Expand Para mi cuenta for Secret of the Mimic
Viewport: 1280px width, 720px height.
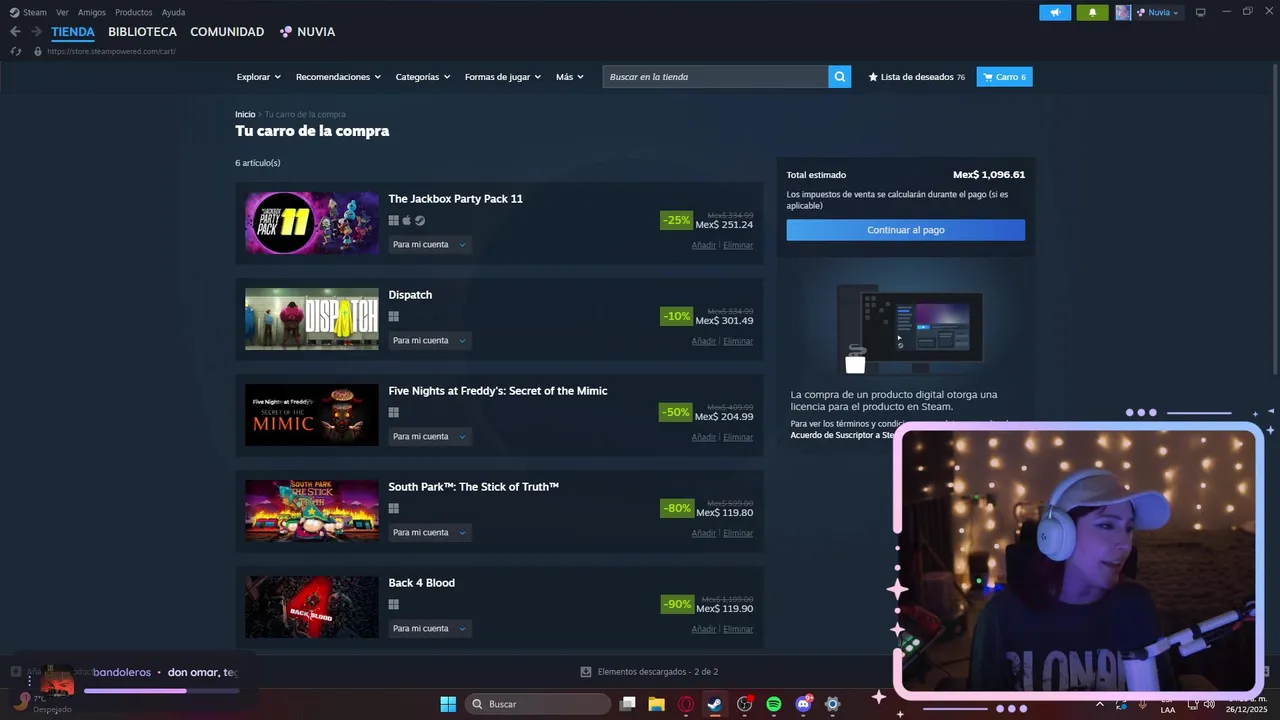[430, 436]
